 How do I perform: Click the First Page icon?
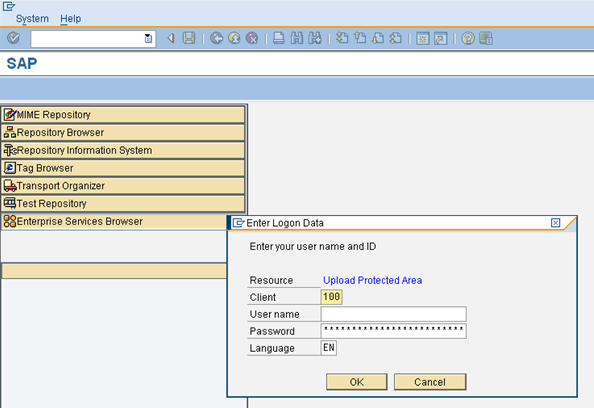coord(342,38)
